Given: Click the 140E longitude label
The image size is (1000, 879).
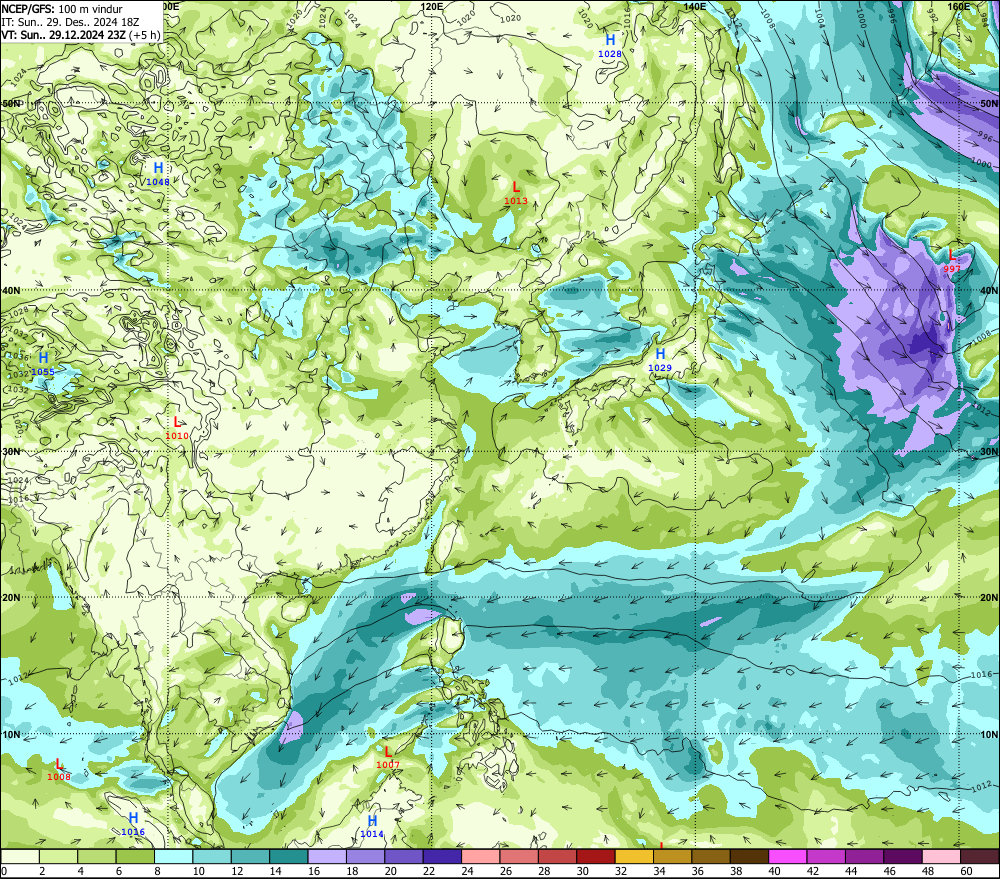Looking at the screenshot, I should click(x=695, y=6).
